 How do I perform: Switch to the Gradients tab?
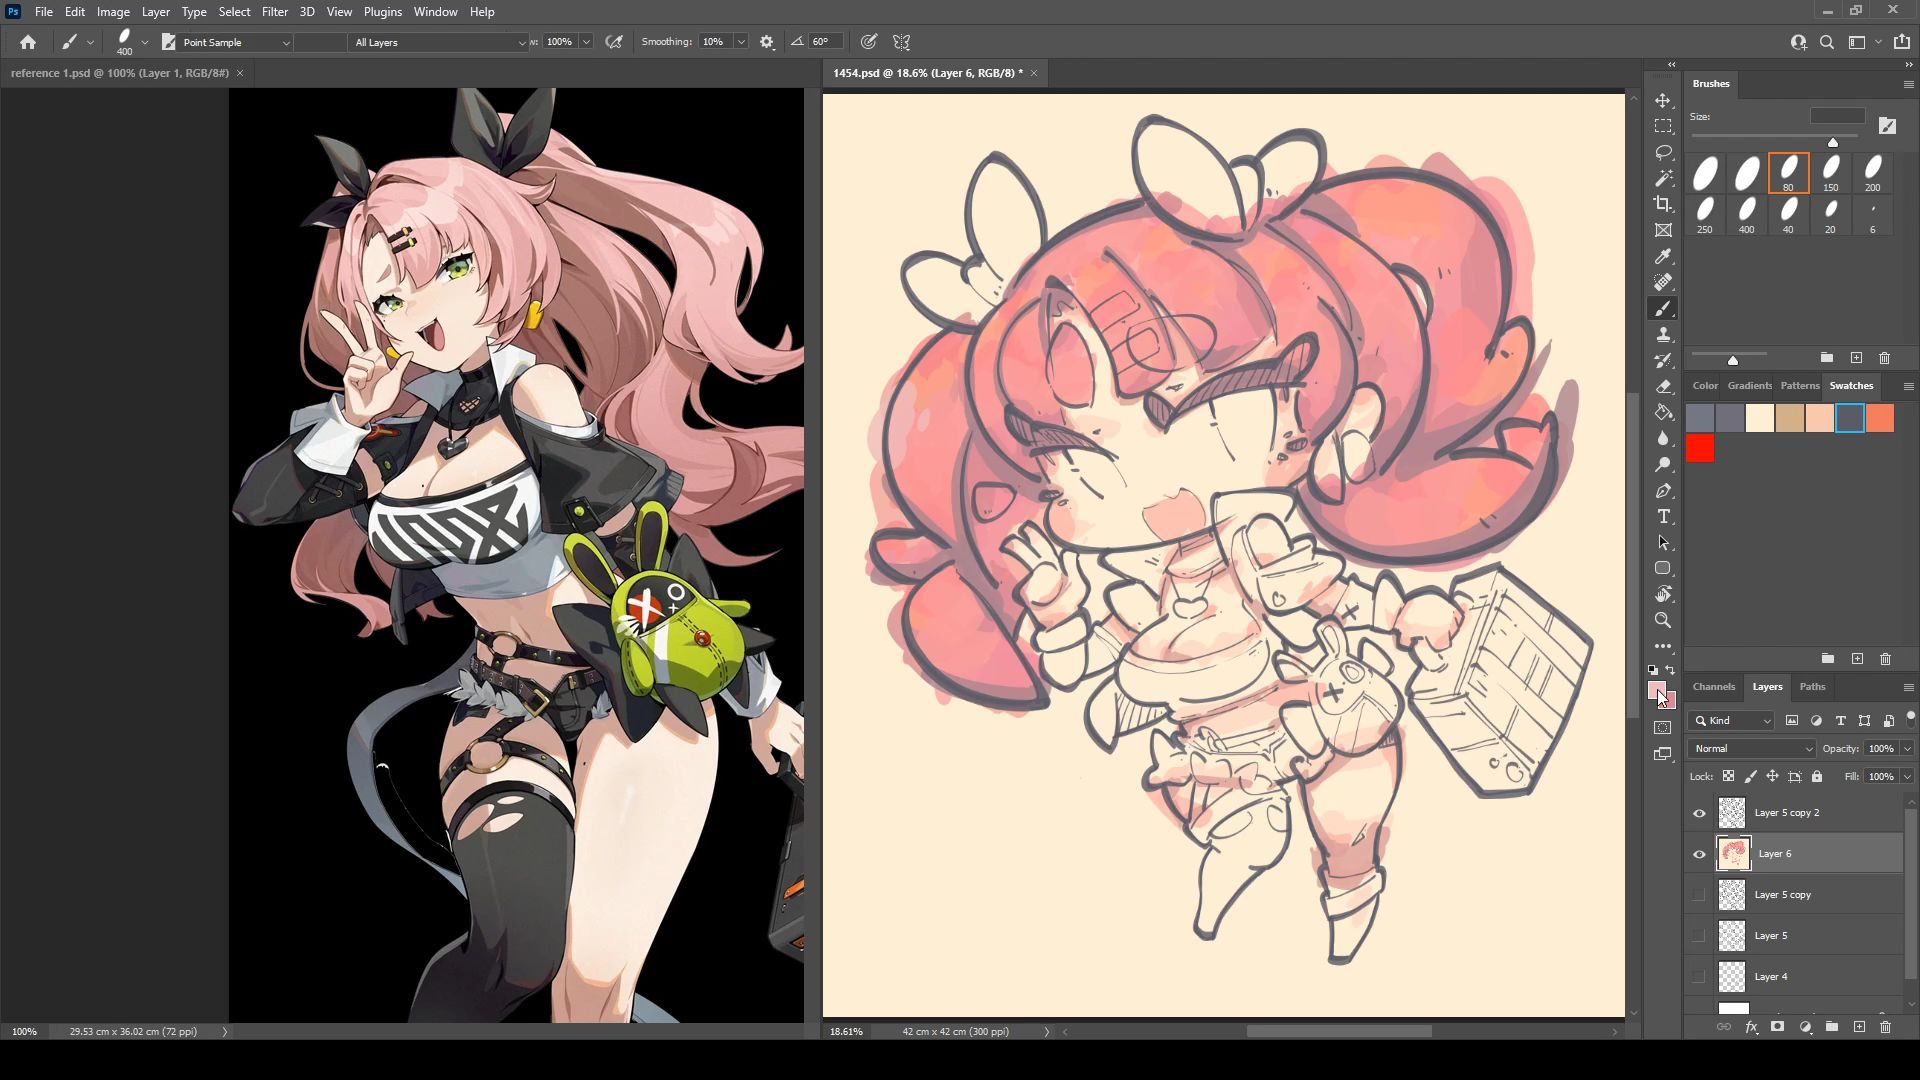point(1750,386)
